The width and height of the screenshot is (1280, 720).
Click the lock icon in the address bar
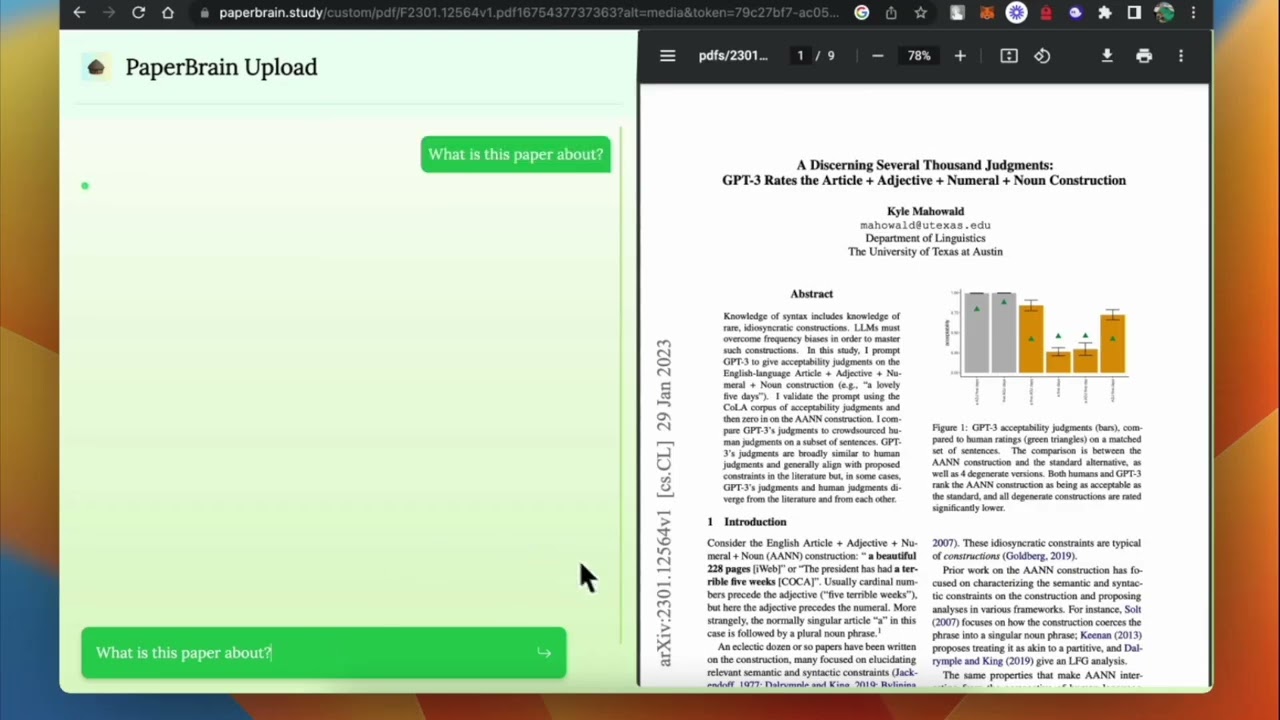pyautogui.click(x=204, y=13)
